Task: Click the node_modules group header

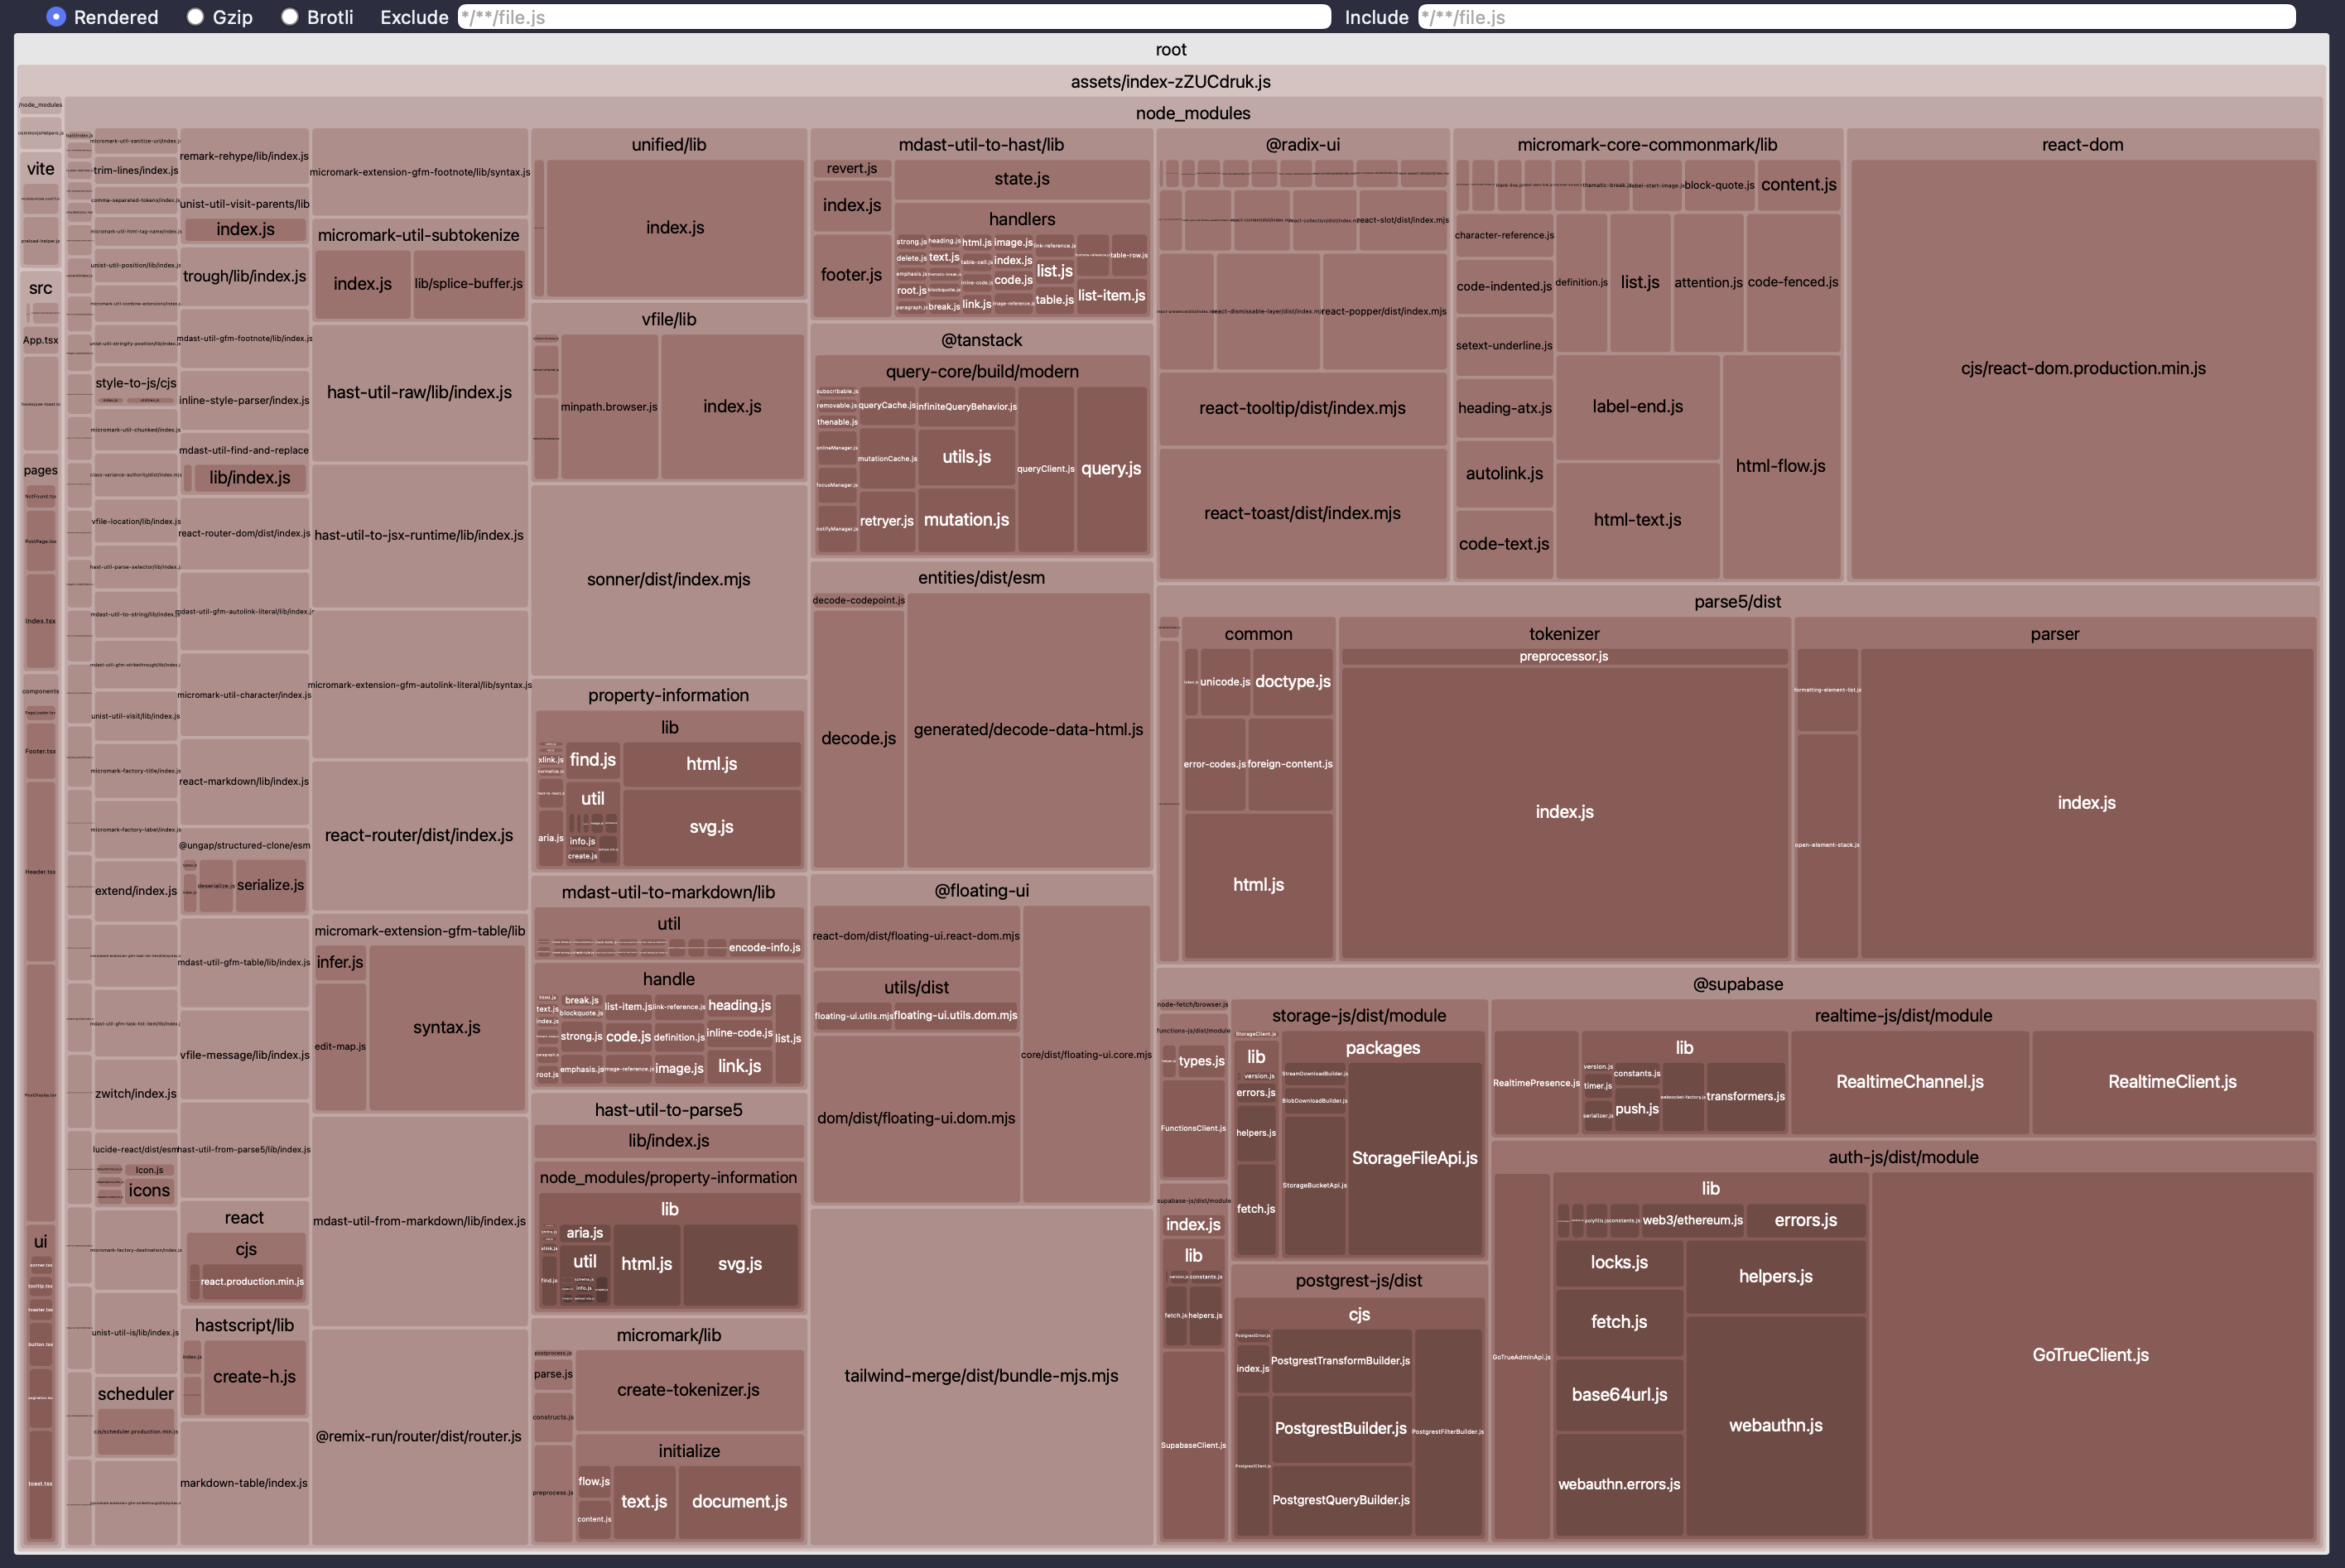Action: tap(1193, 113)
